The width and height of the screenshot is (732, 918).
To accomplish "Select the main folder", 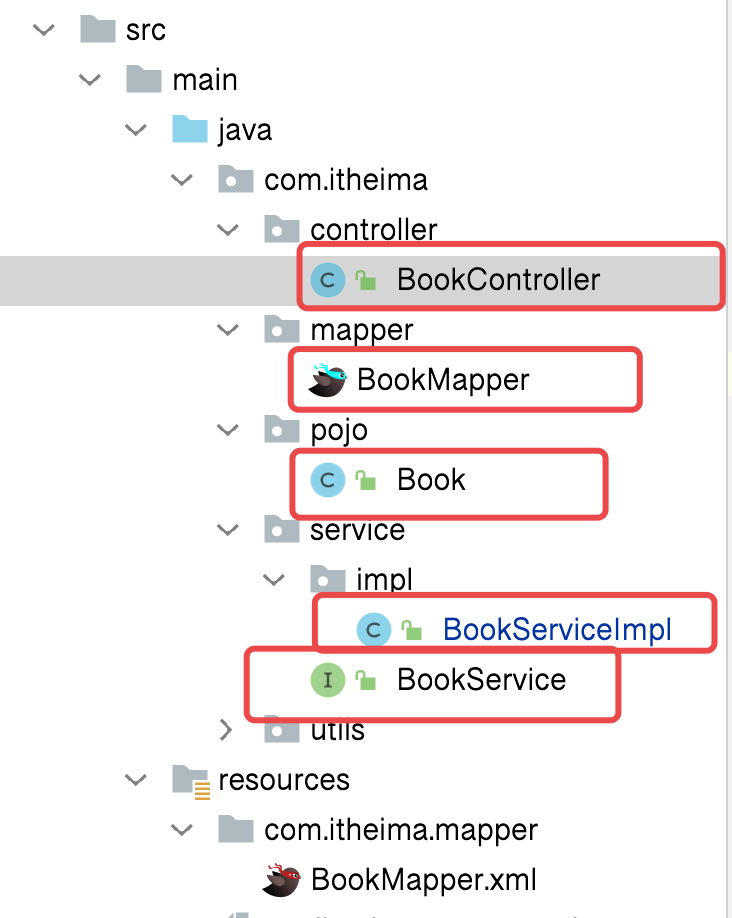I will (x=204, y=80).
